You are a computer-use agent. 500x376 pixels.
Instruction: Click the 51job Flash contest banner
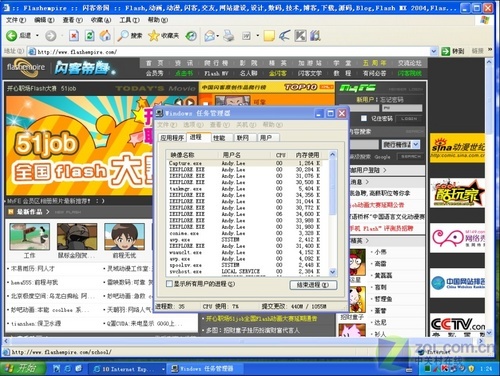(80, 146)
